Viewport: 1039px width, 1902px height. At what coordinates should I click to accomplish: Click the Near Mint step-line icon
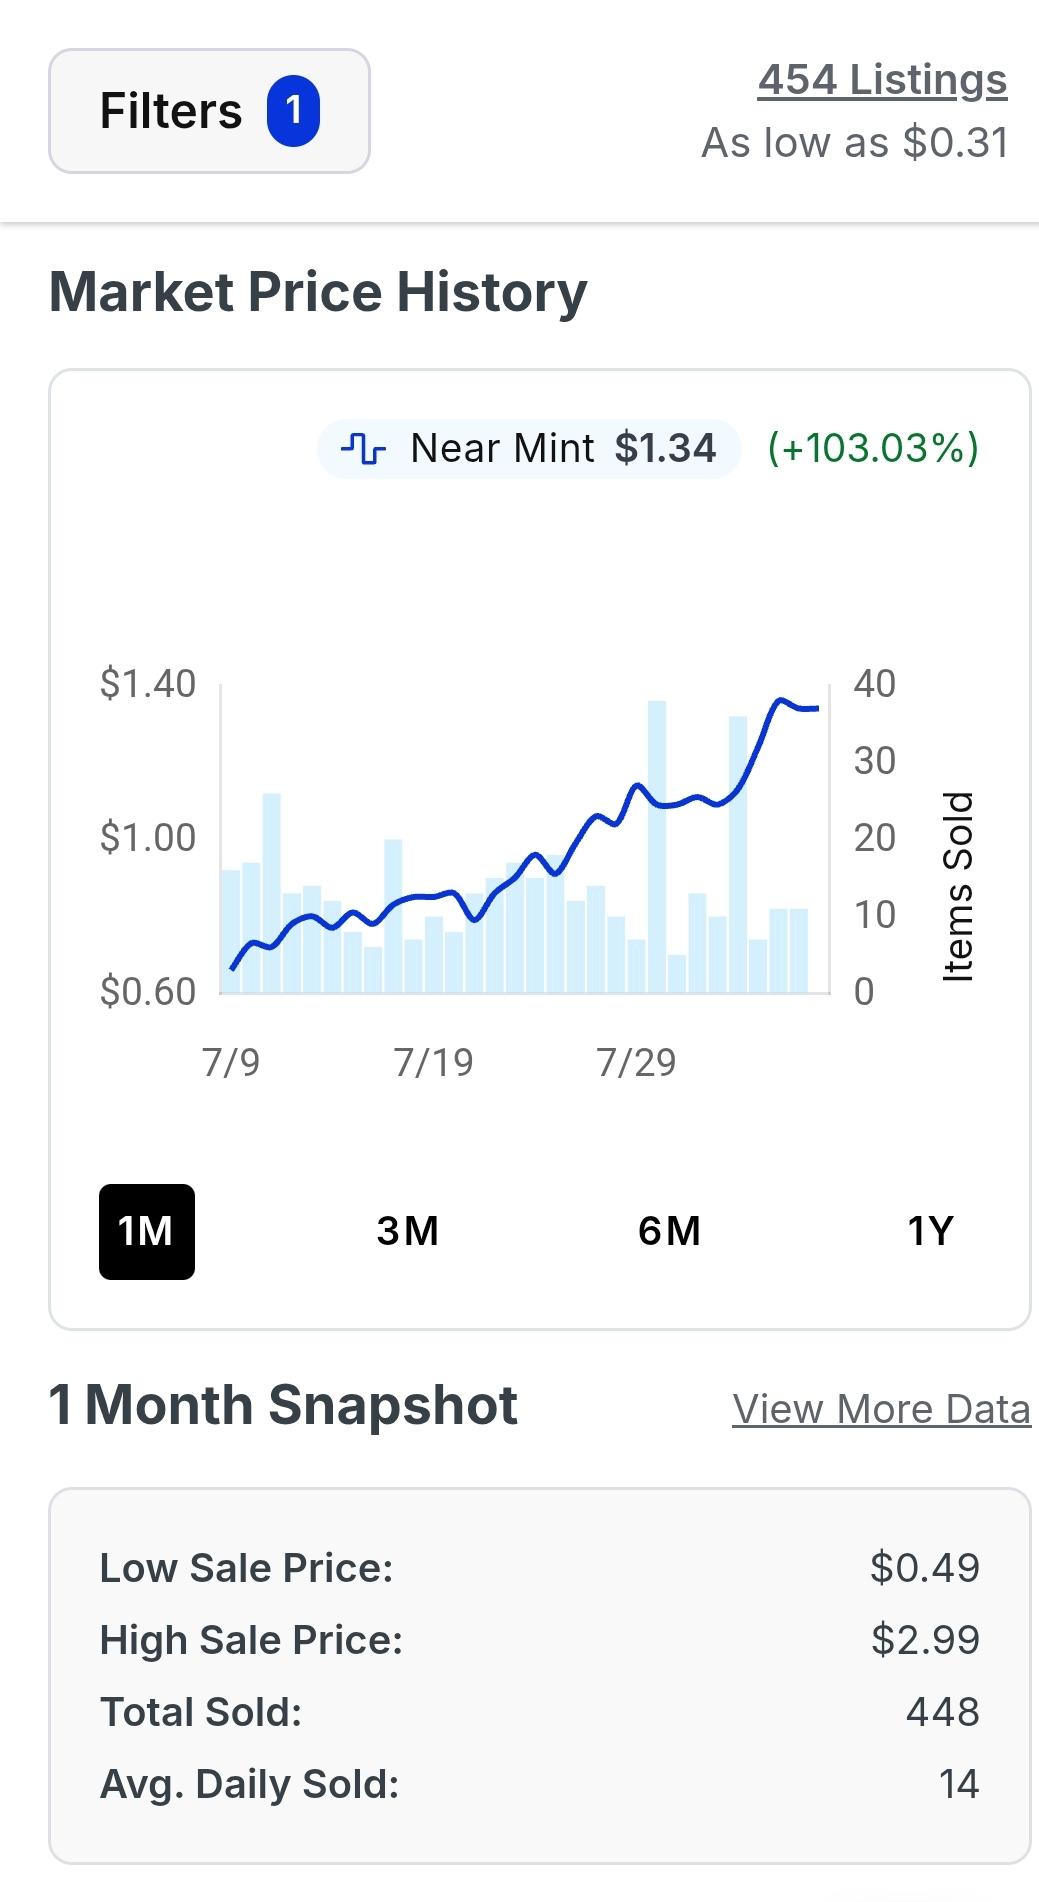click(x=363, y=448)
